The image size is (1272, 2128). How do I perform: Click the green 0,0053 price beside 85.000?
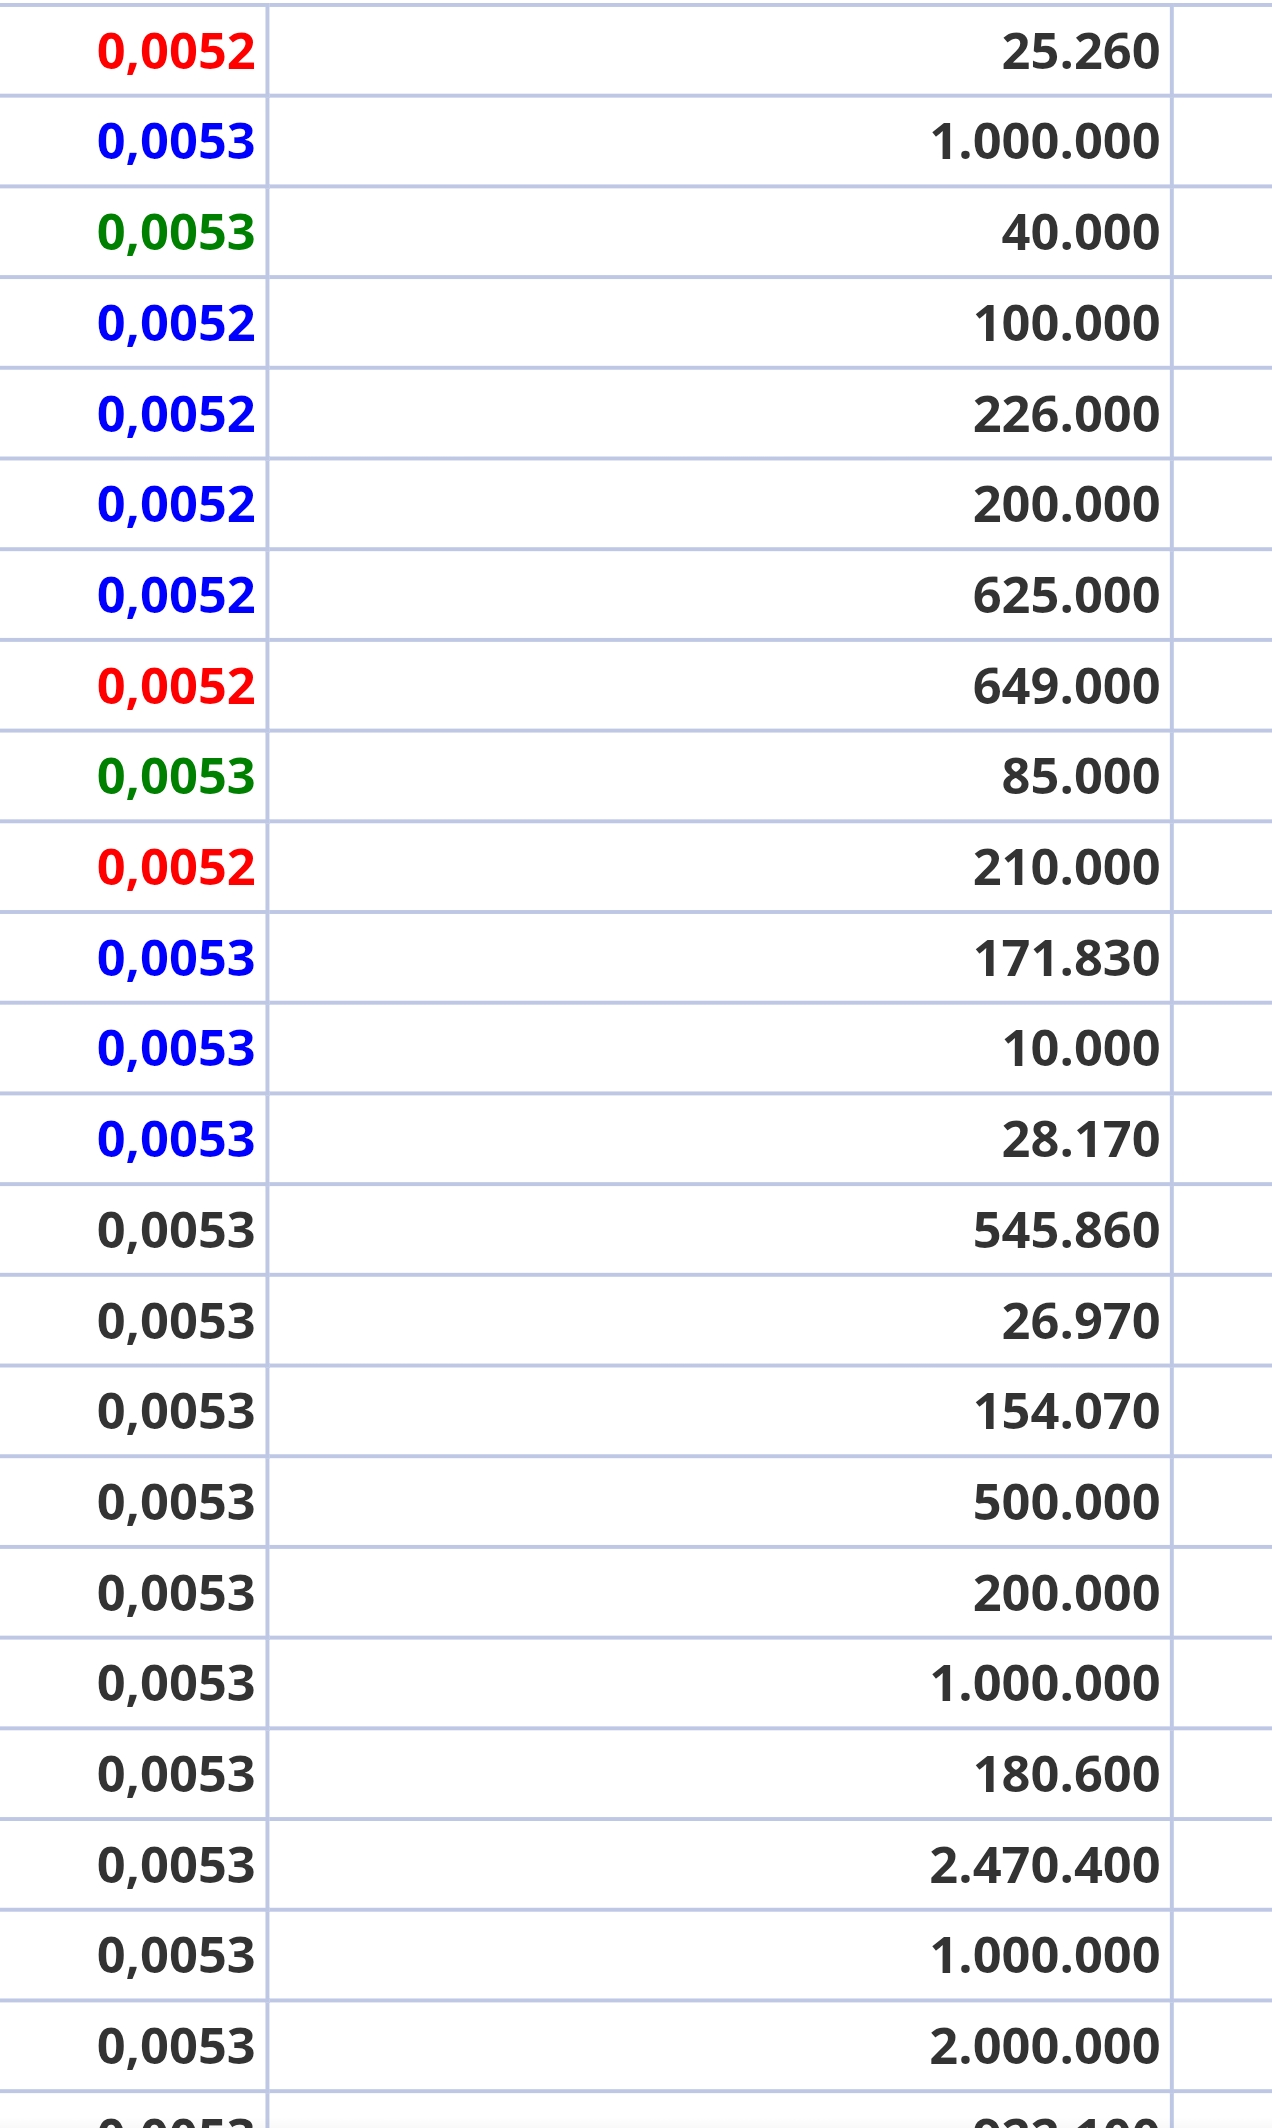[176, 777]
